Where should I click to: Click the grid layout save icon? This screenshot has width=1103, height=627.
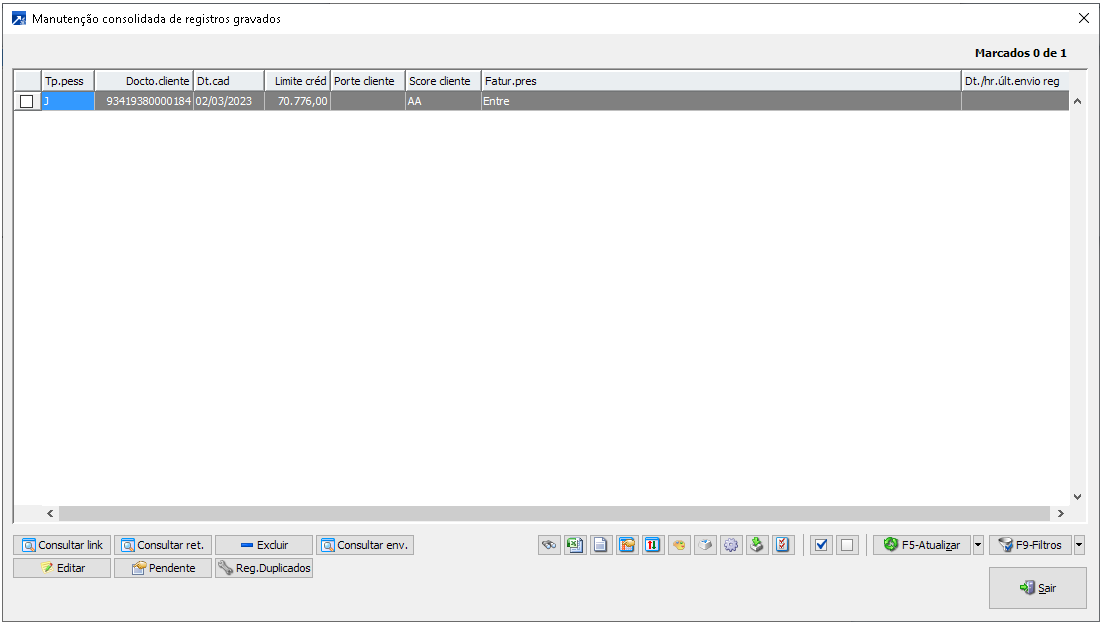tap(627, 545)
